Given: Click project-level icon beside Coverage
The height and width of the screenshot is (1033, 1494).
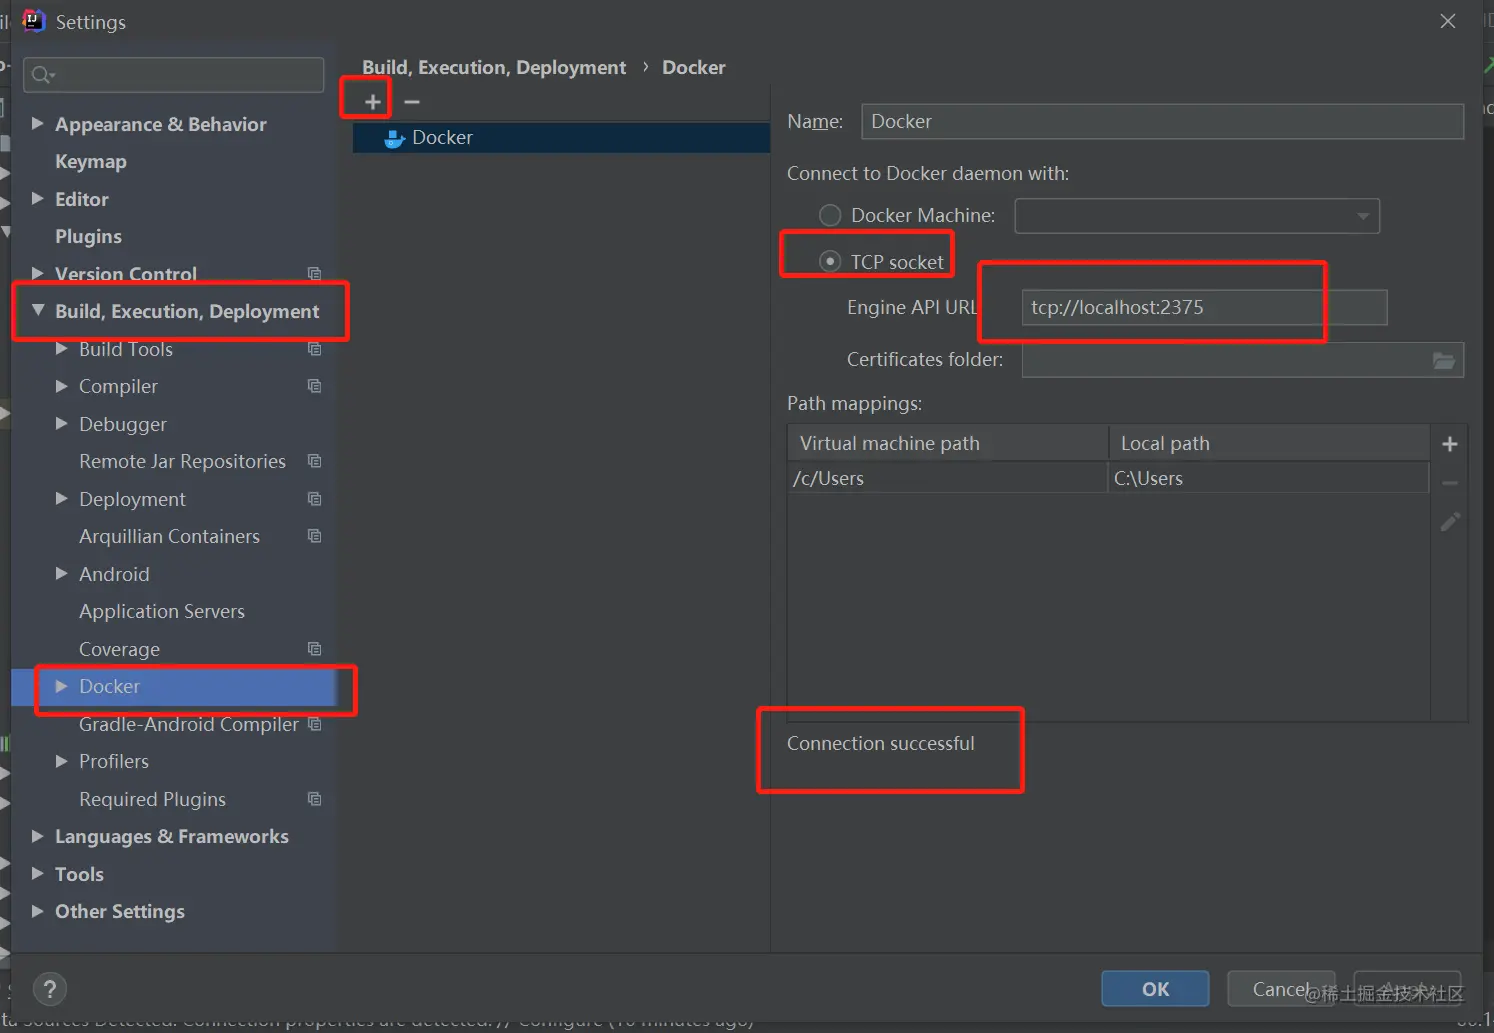Looking at the screenshot, I should [x=315, y=649].
